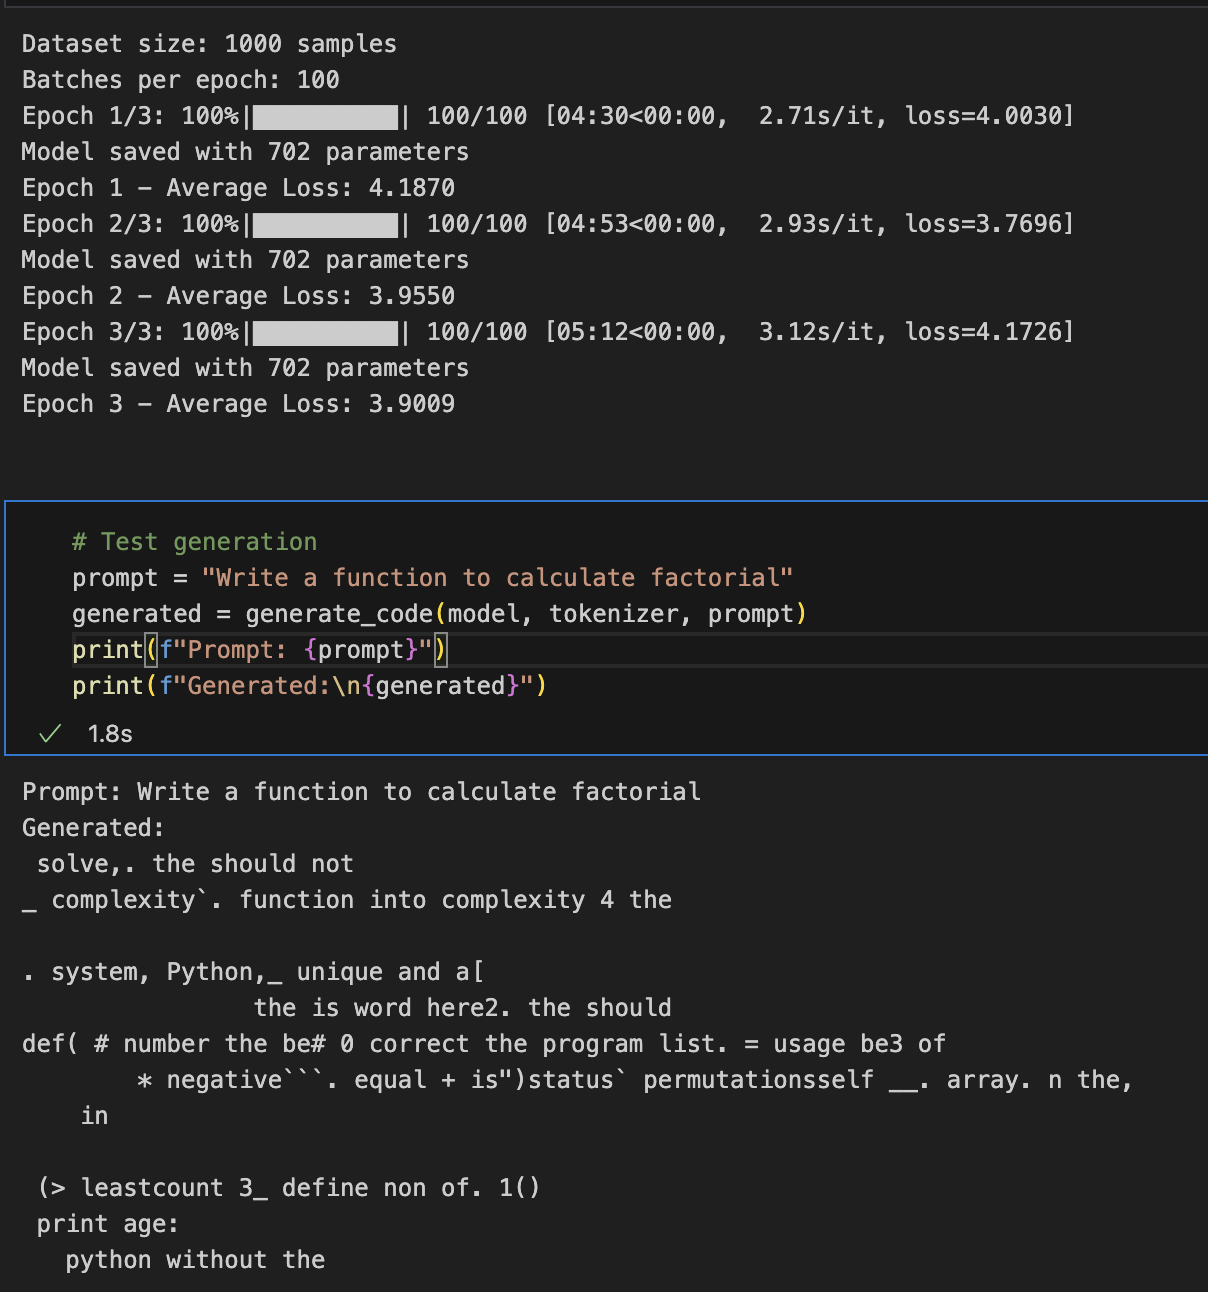The image size is (1208, 1292).
Task: Click the green checkmark execution status icon
Action: 50,734
